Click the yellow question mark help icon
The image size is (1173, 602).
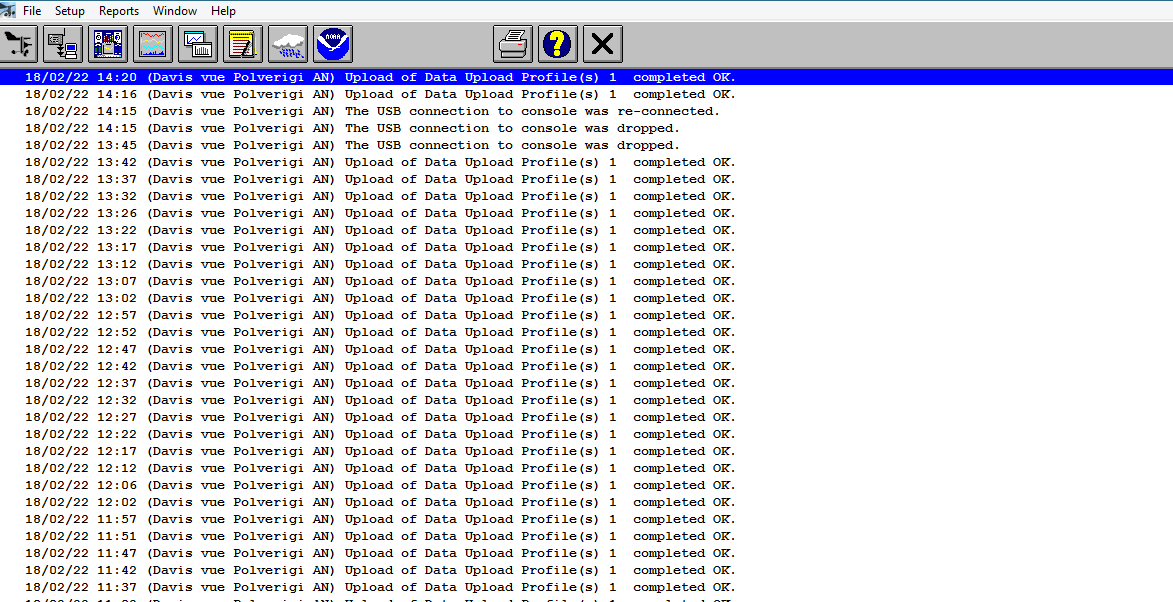pos(558,44)
